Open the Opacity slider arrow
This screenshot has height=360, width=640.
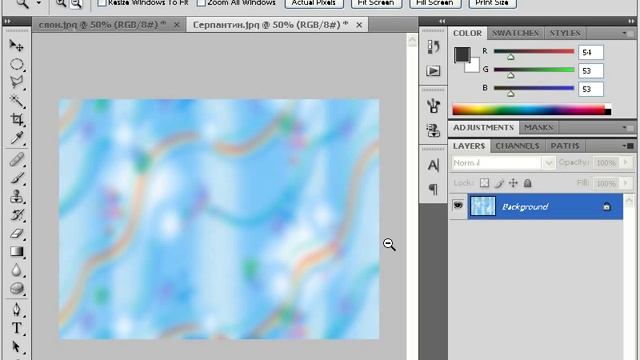[626, 162]
